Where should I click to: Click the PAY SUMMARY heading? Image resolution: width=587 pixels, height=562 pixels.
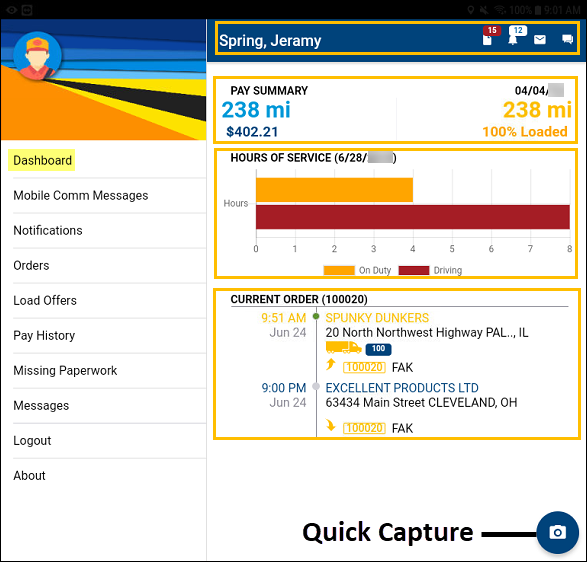269,91
